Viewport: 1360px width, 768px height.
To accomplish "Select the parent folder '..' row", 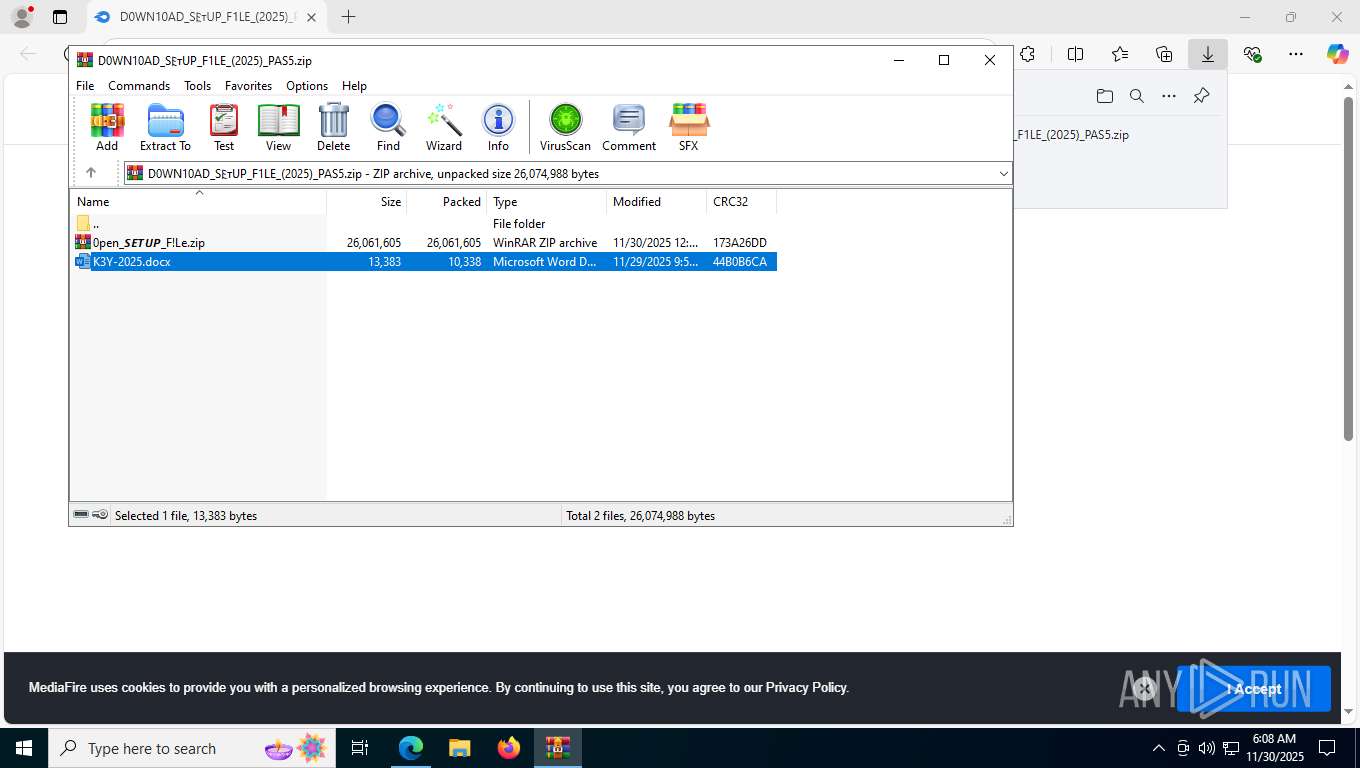I will click(424, 223).
